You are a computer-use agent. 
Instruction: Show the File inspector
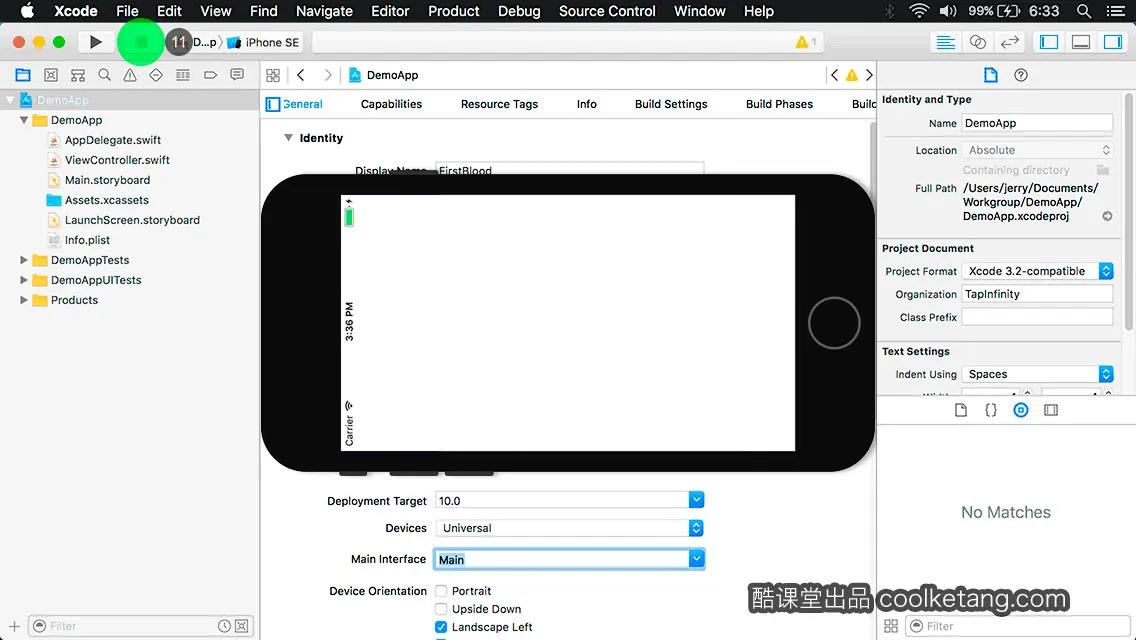click(x=990, y=75)
